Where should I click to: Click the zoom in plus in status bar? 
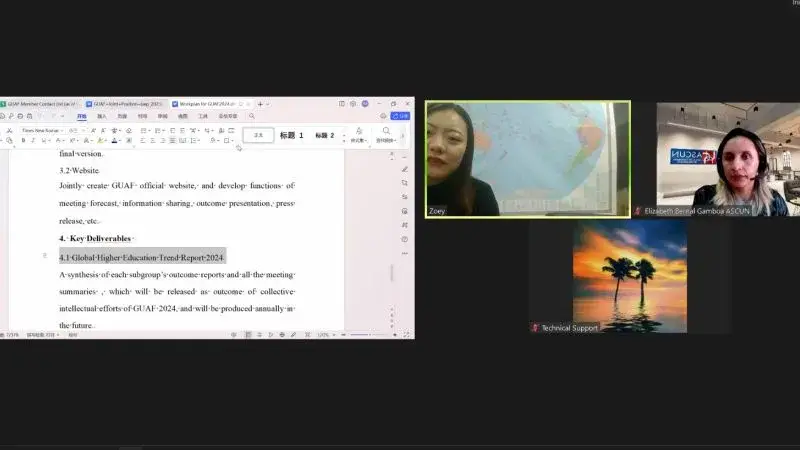click(x=395, y=335)
